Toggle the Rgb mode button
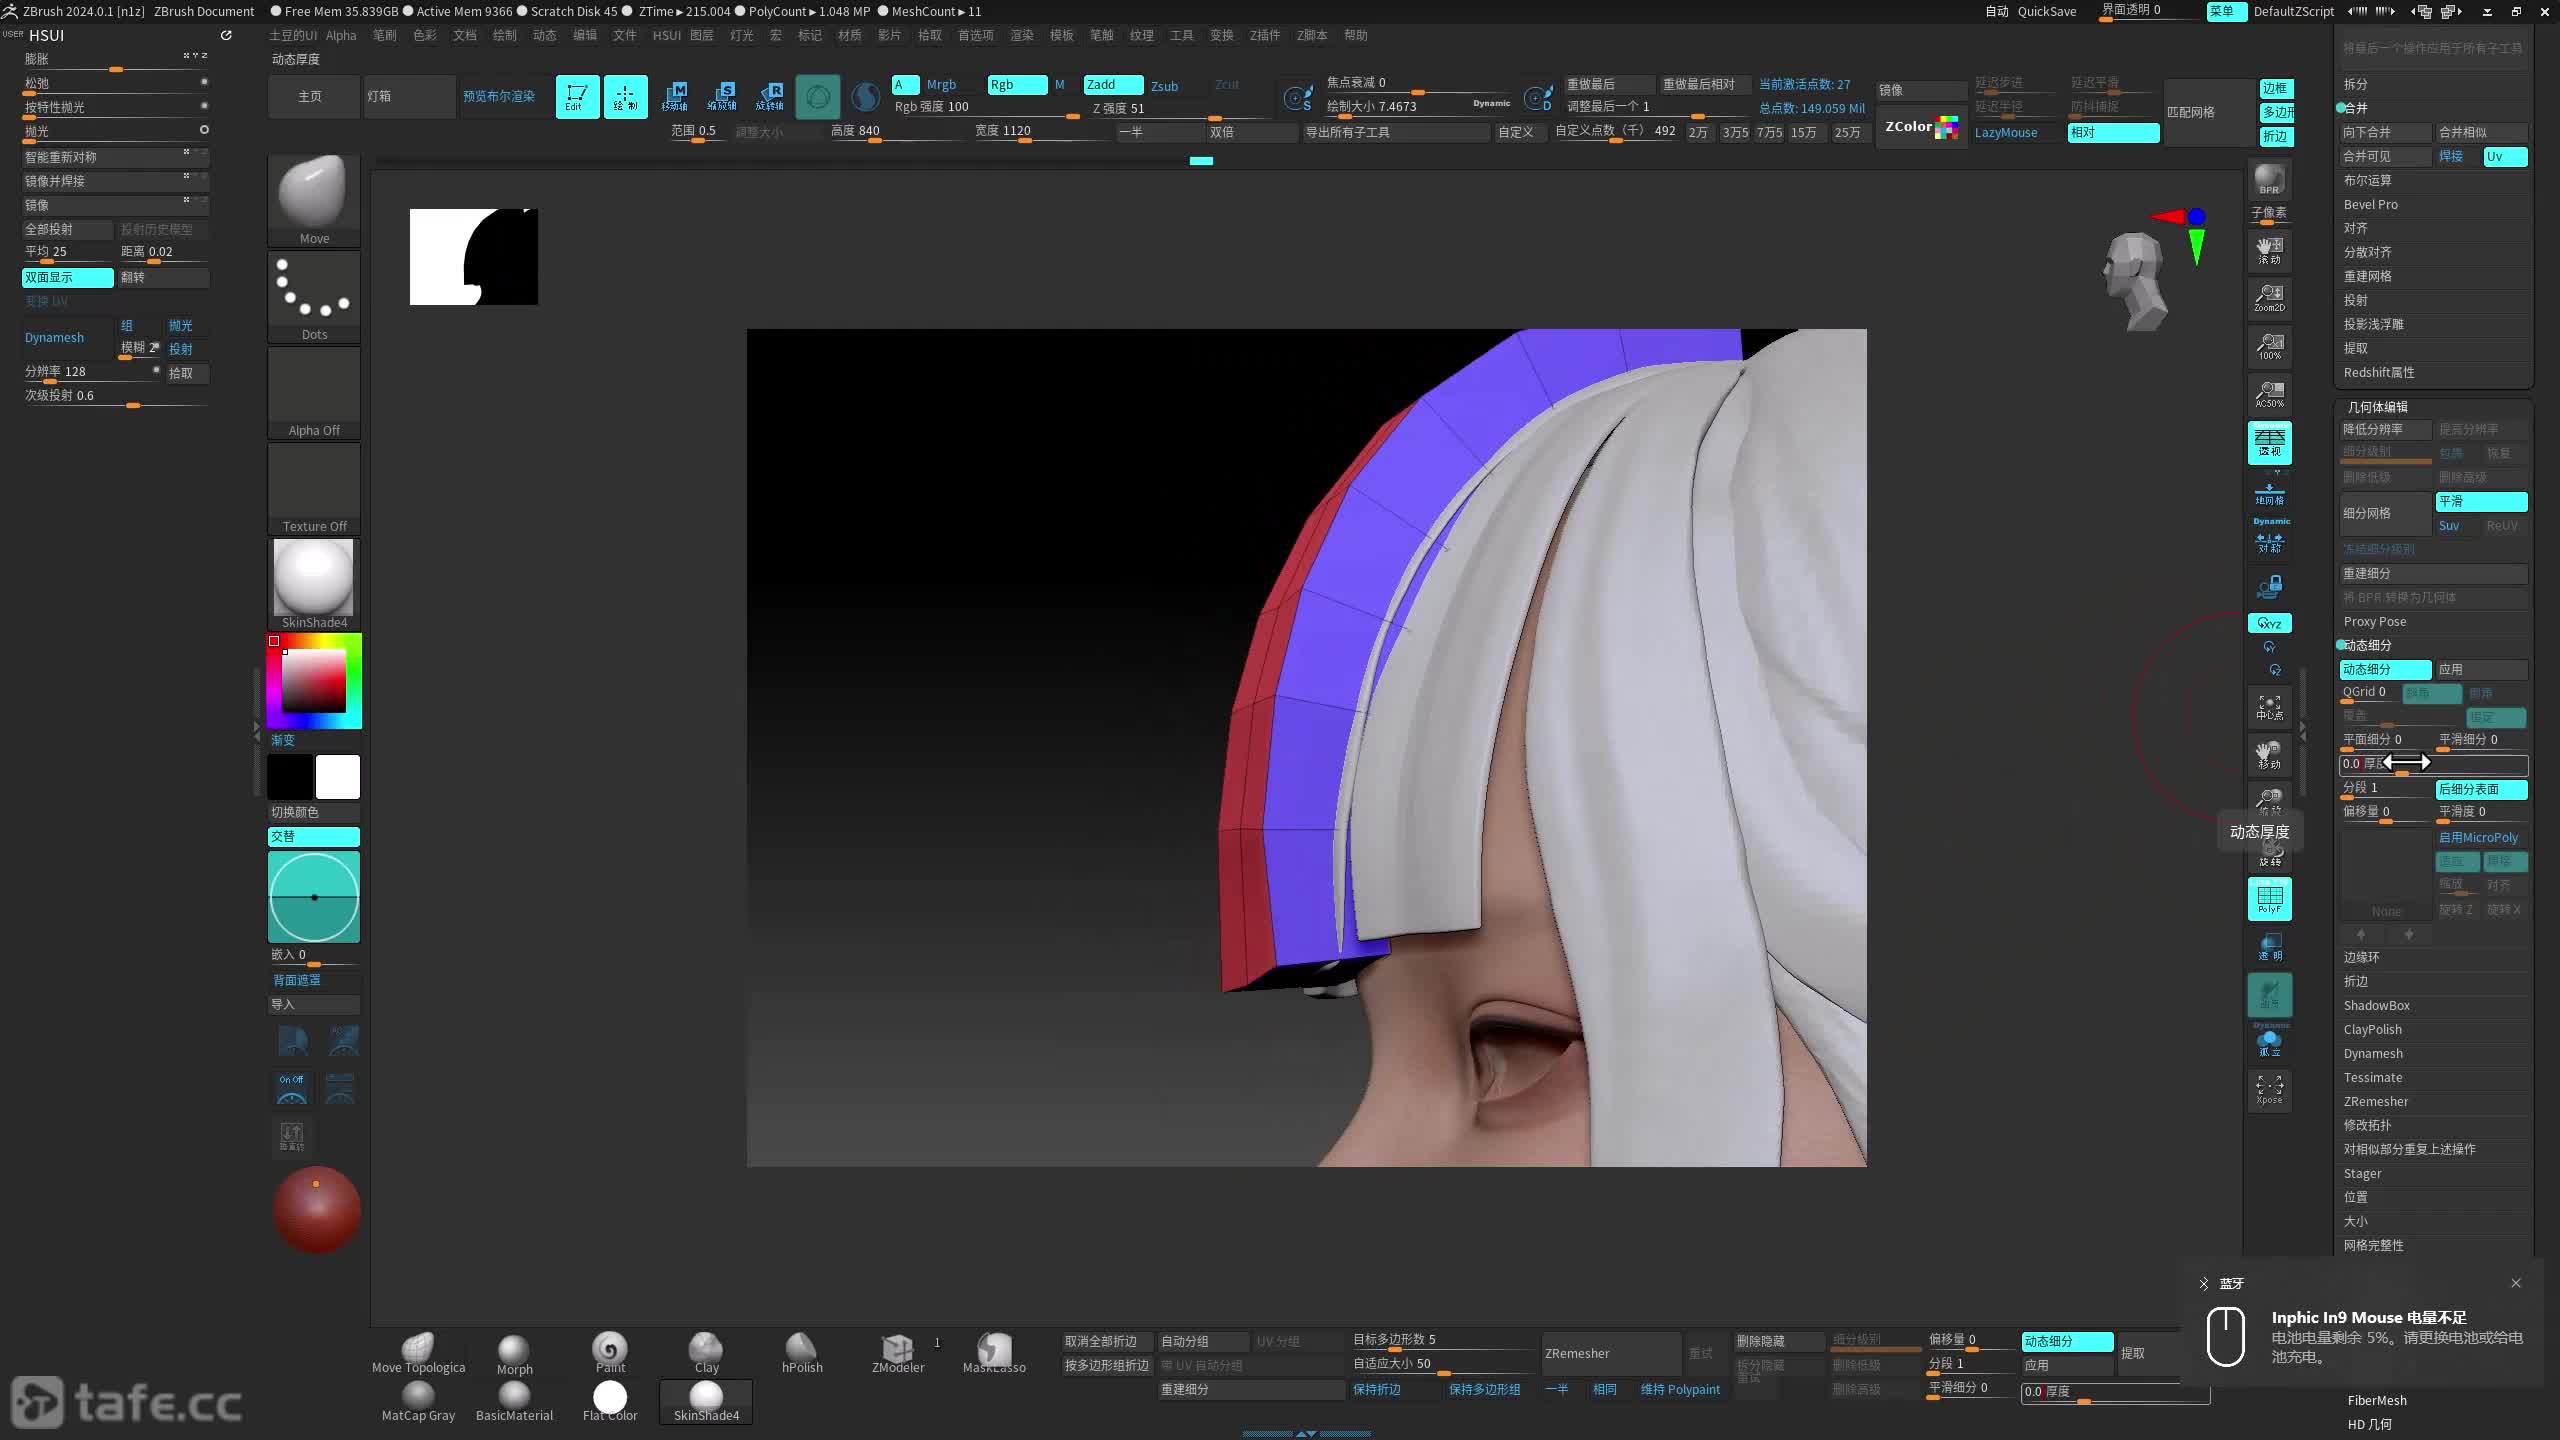This screenshot has height=1440, width=2560. pyautogui.click(x=1017, y=85)
